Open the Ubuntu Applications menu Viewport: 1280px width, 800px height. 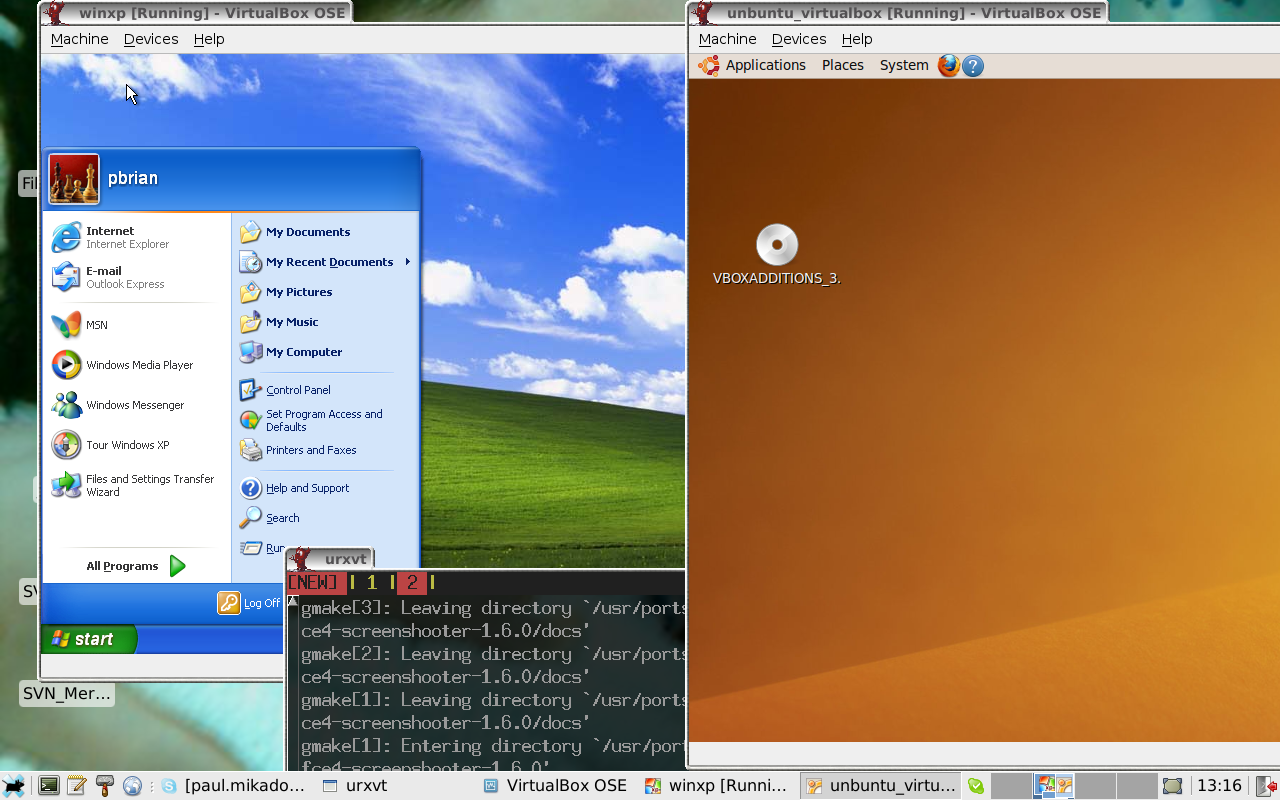[765, 65]
